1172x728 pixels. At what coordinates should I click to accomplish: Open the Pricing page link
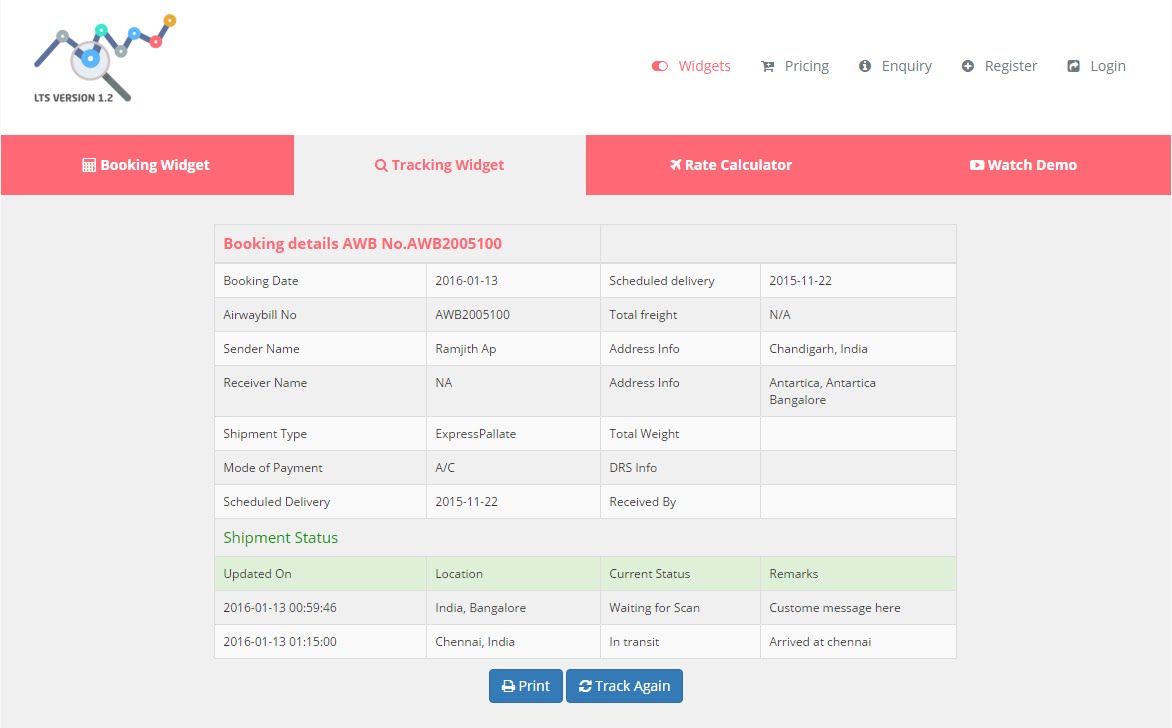[806, 66]
